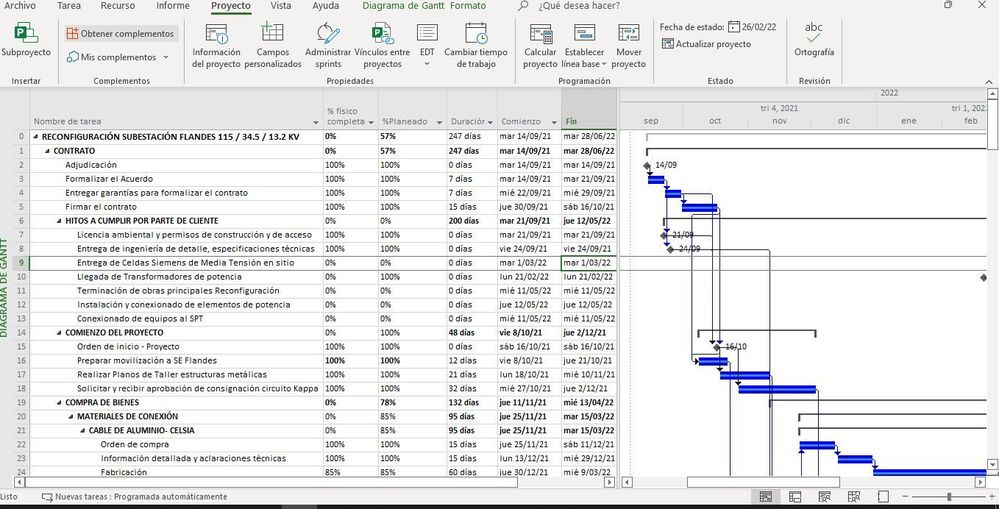Open the Ayuda tab

pos(326,6)
